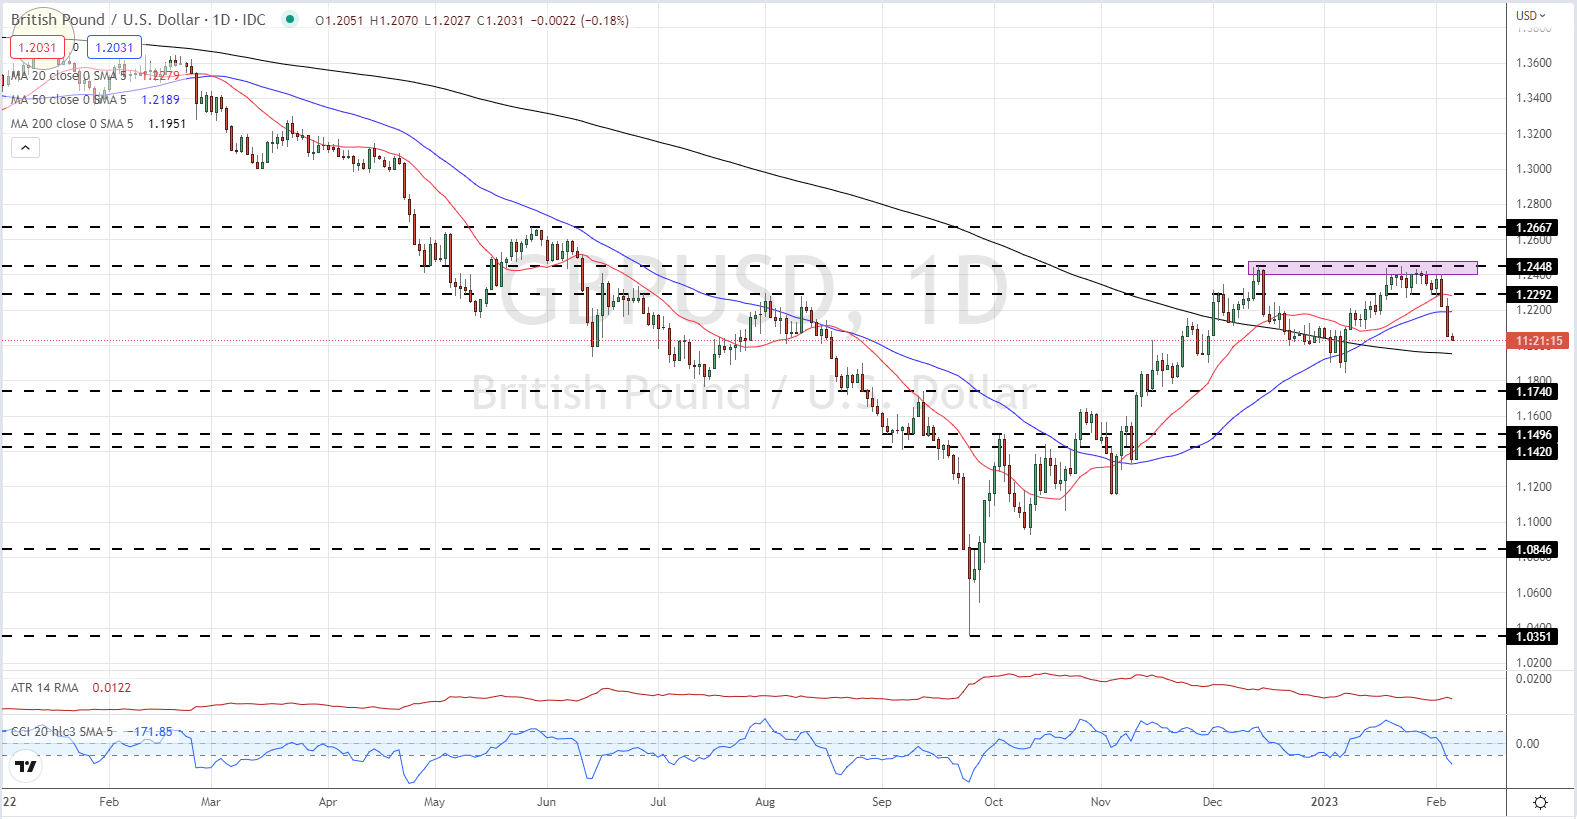Screen dimensions: 1577x819
Task: Click the Oct label on time axis
Action: point(993,802)
